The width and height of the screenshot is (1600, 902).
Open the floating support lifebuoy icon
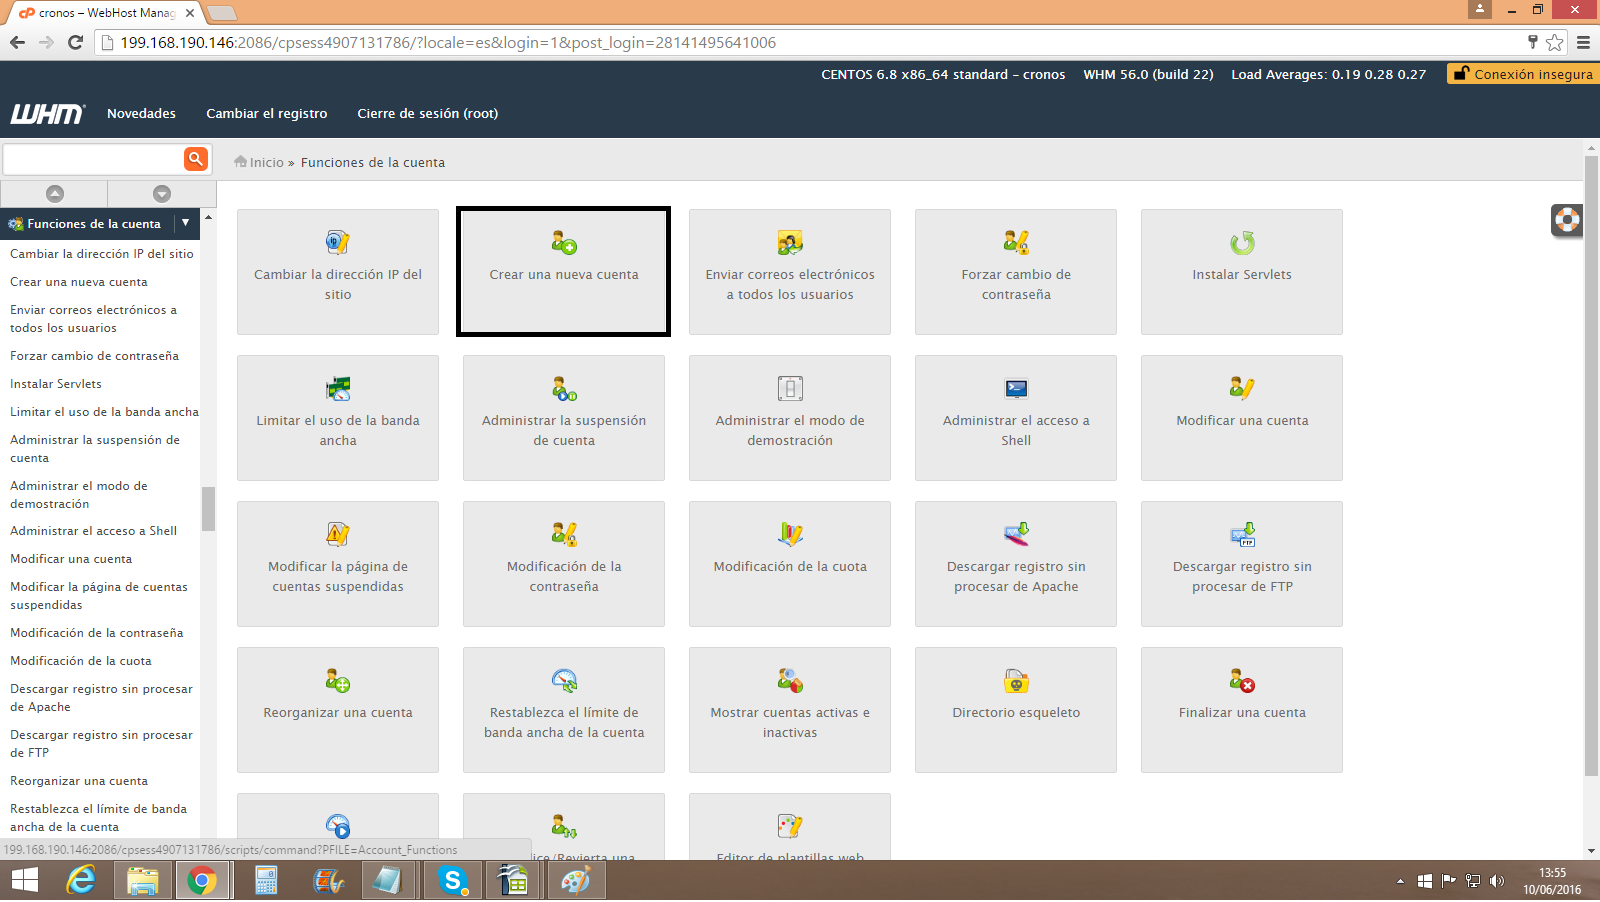click(1566, 220)
